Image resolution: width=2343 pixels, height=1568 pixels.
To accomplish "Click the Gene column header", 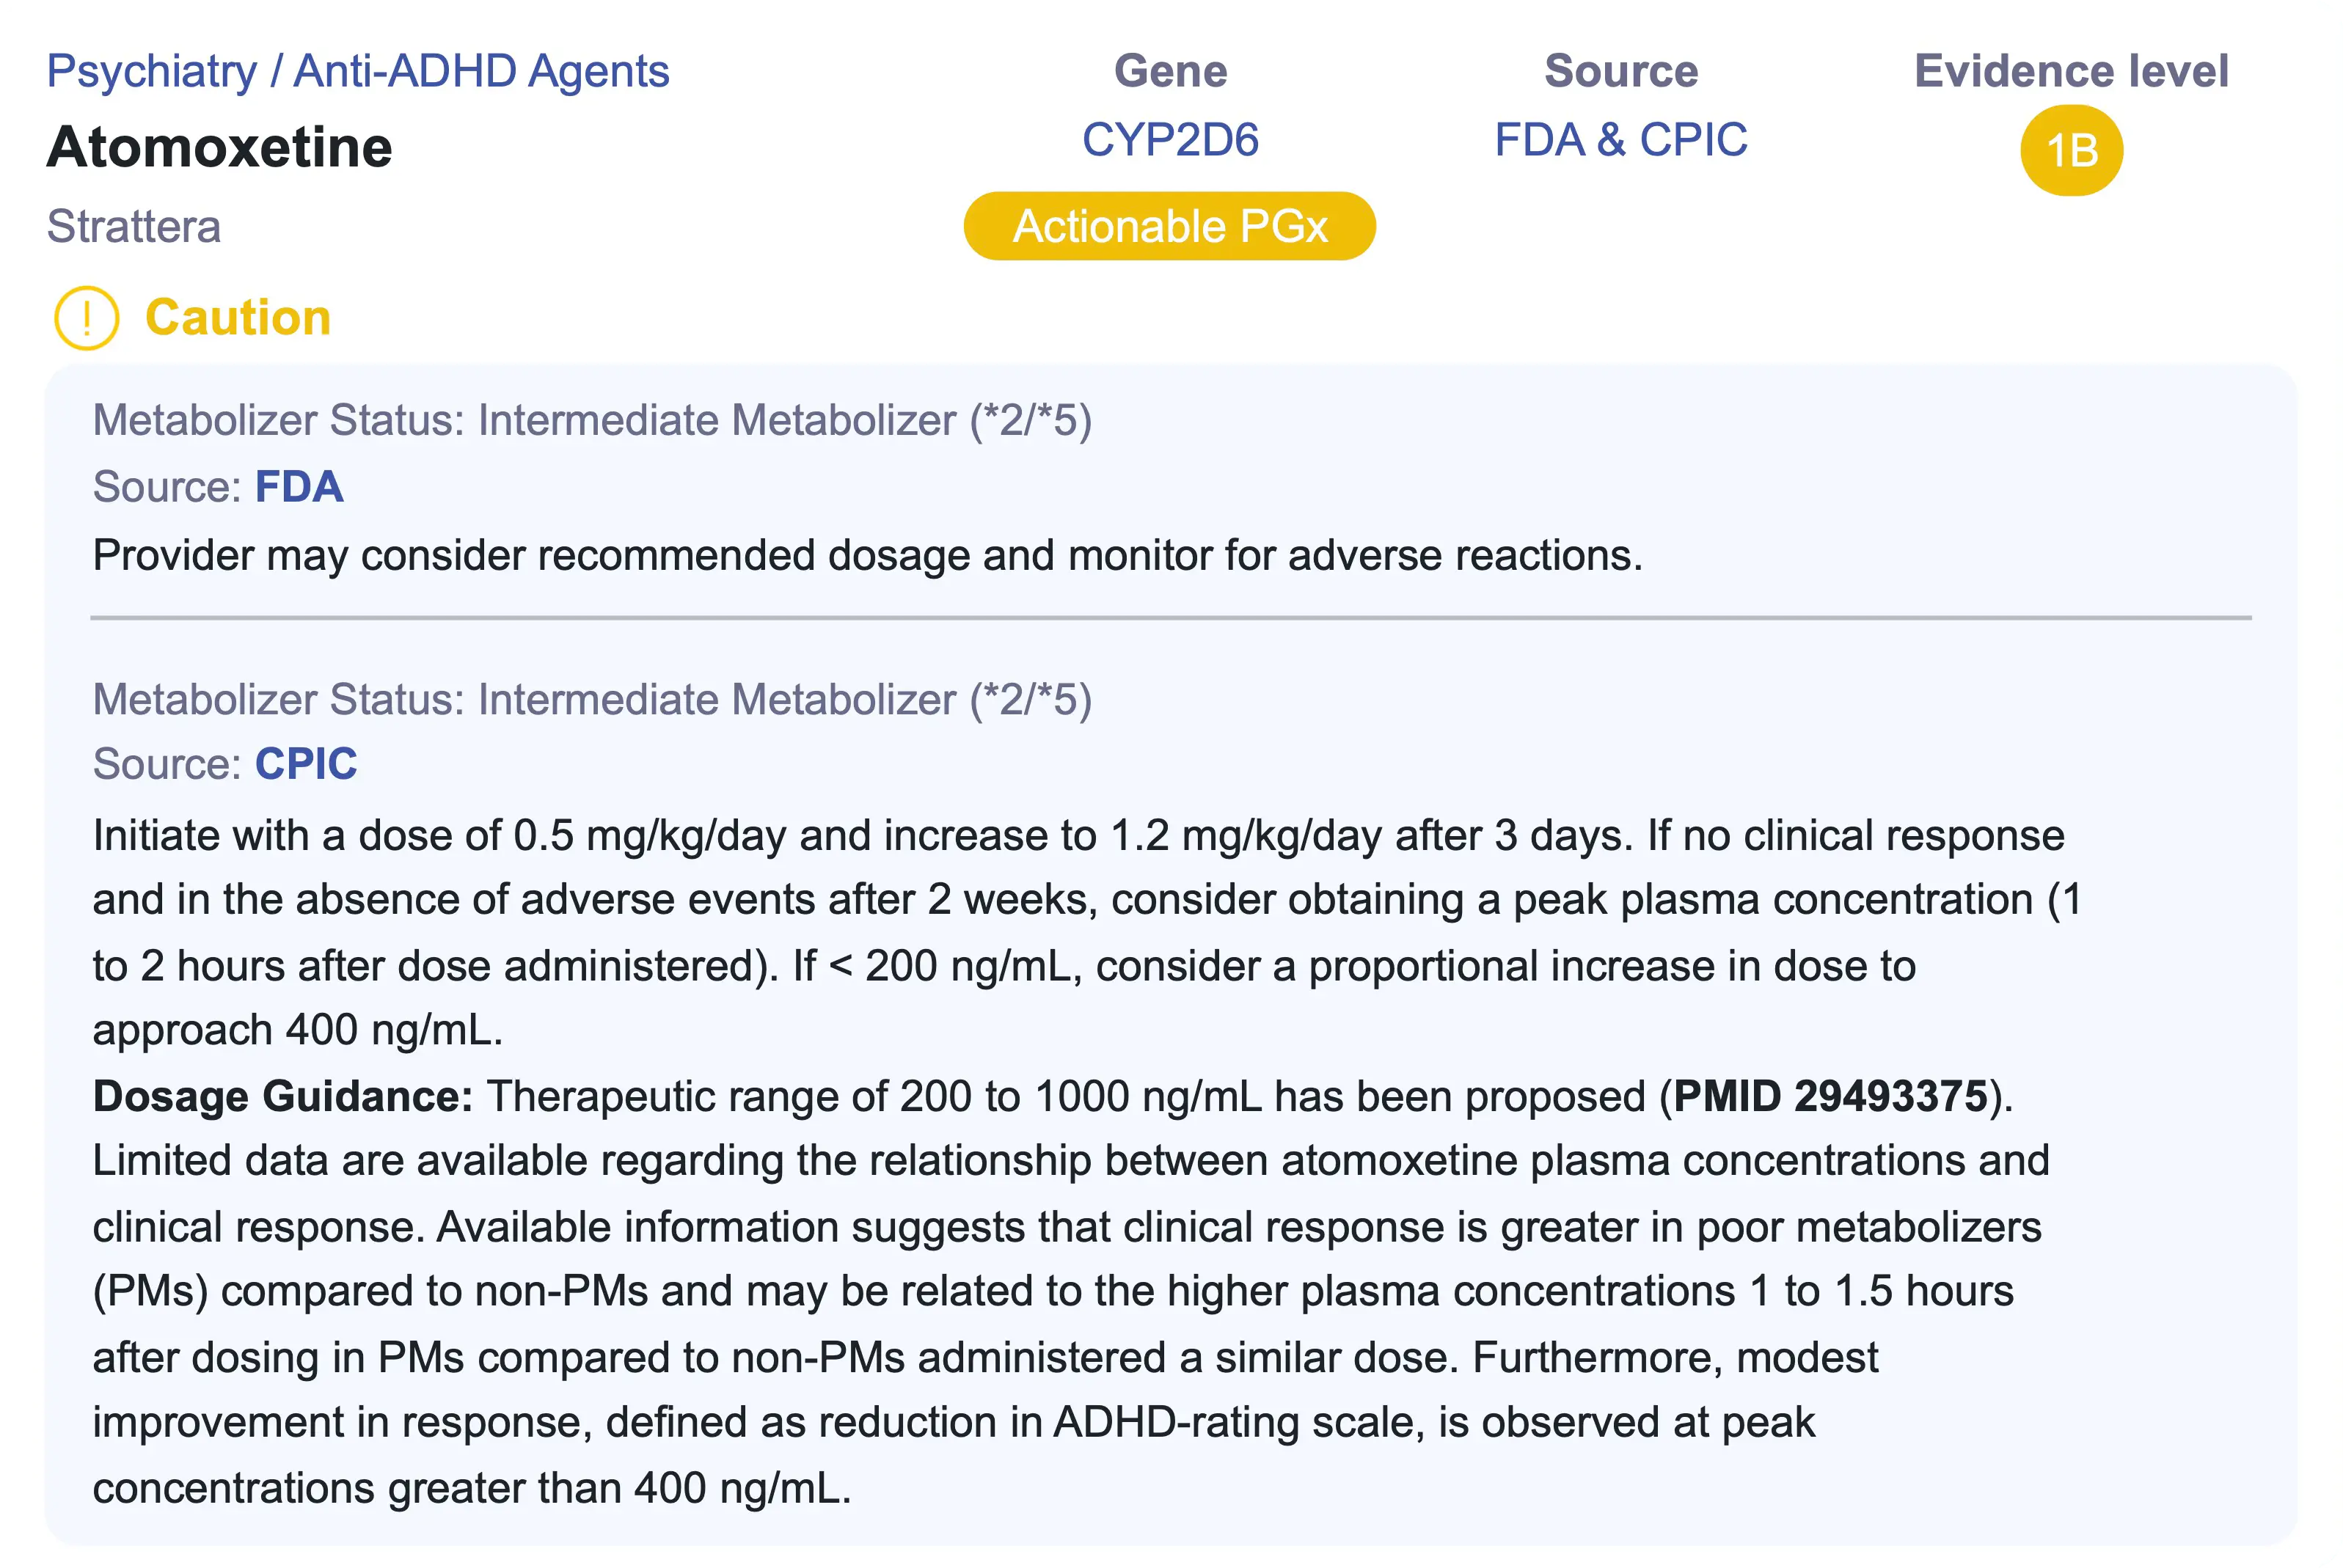I will click(x=1170, y=71).
